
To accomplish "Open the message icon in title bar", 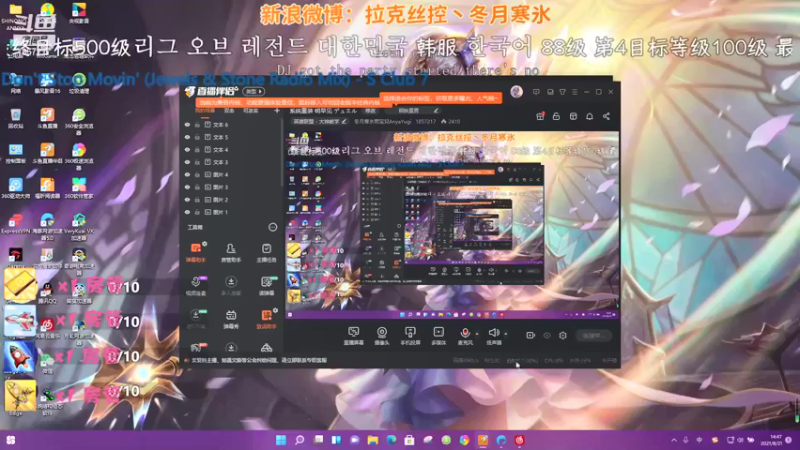I will point(536,92).
